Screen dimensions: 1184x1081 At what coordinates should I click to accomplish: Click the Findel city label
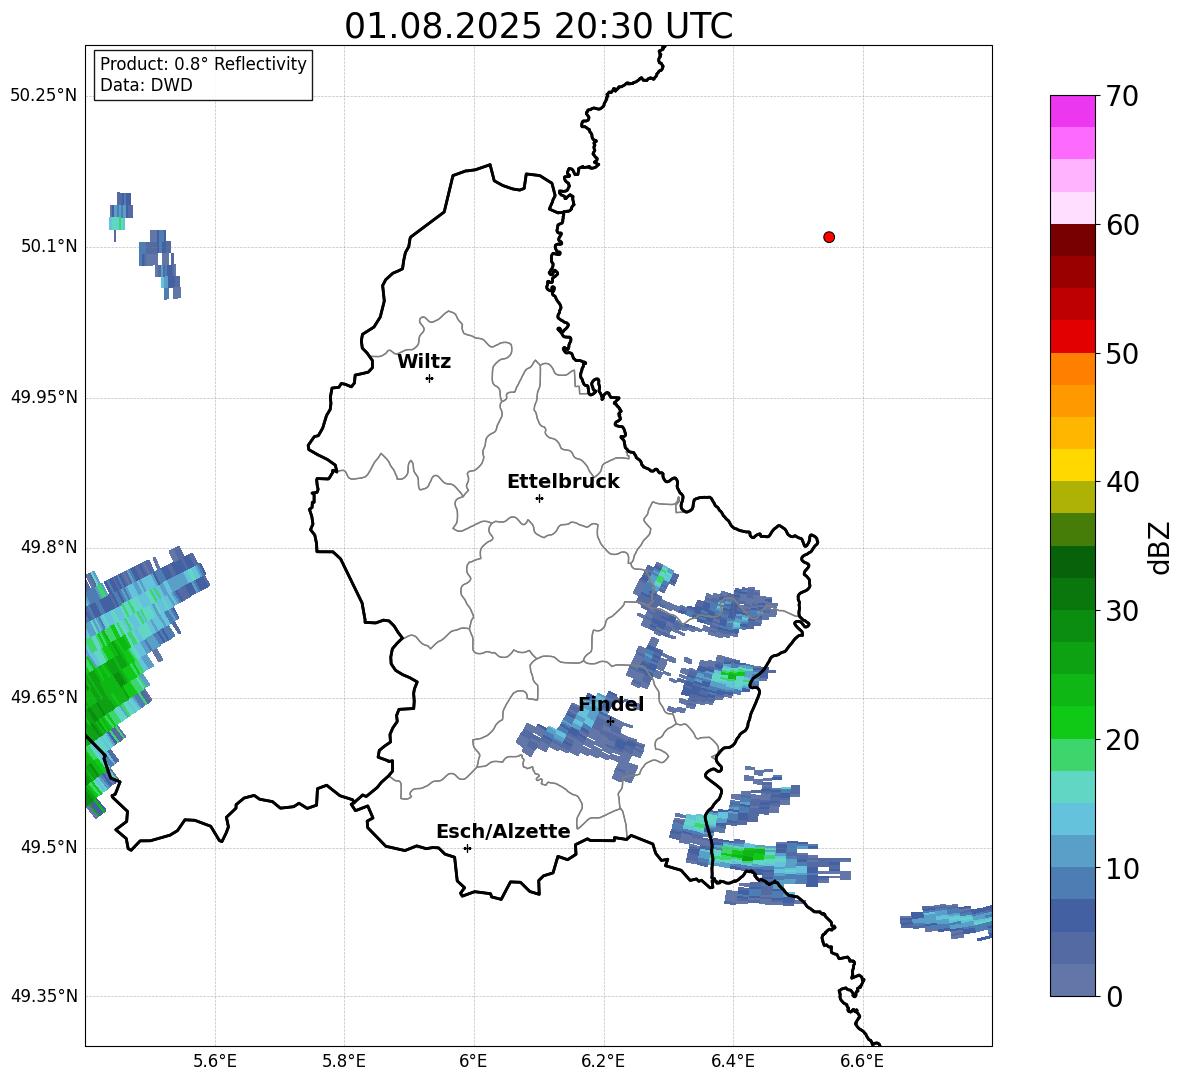[x=611, y=704]
